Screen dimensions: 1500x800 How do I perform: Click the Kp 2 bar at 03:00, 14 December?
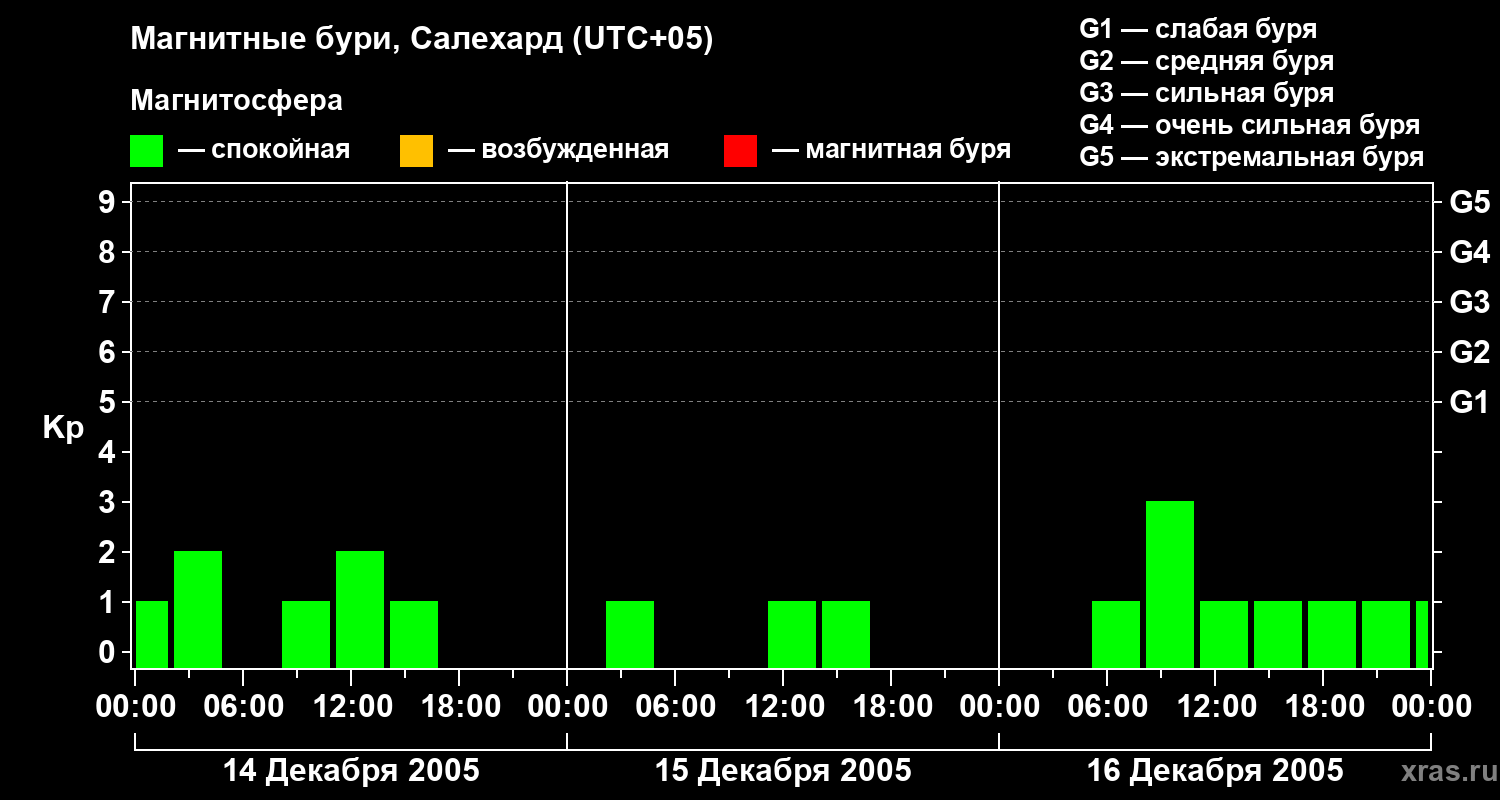click(198, 609)
